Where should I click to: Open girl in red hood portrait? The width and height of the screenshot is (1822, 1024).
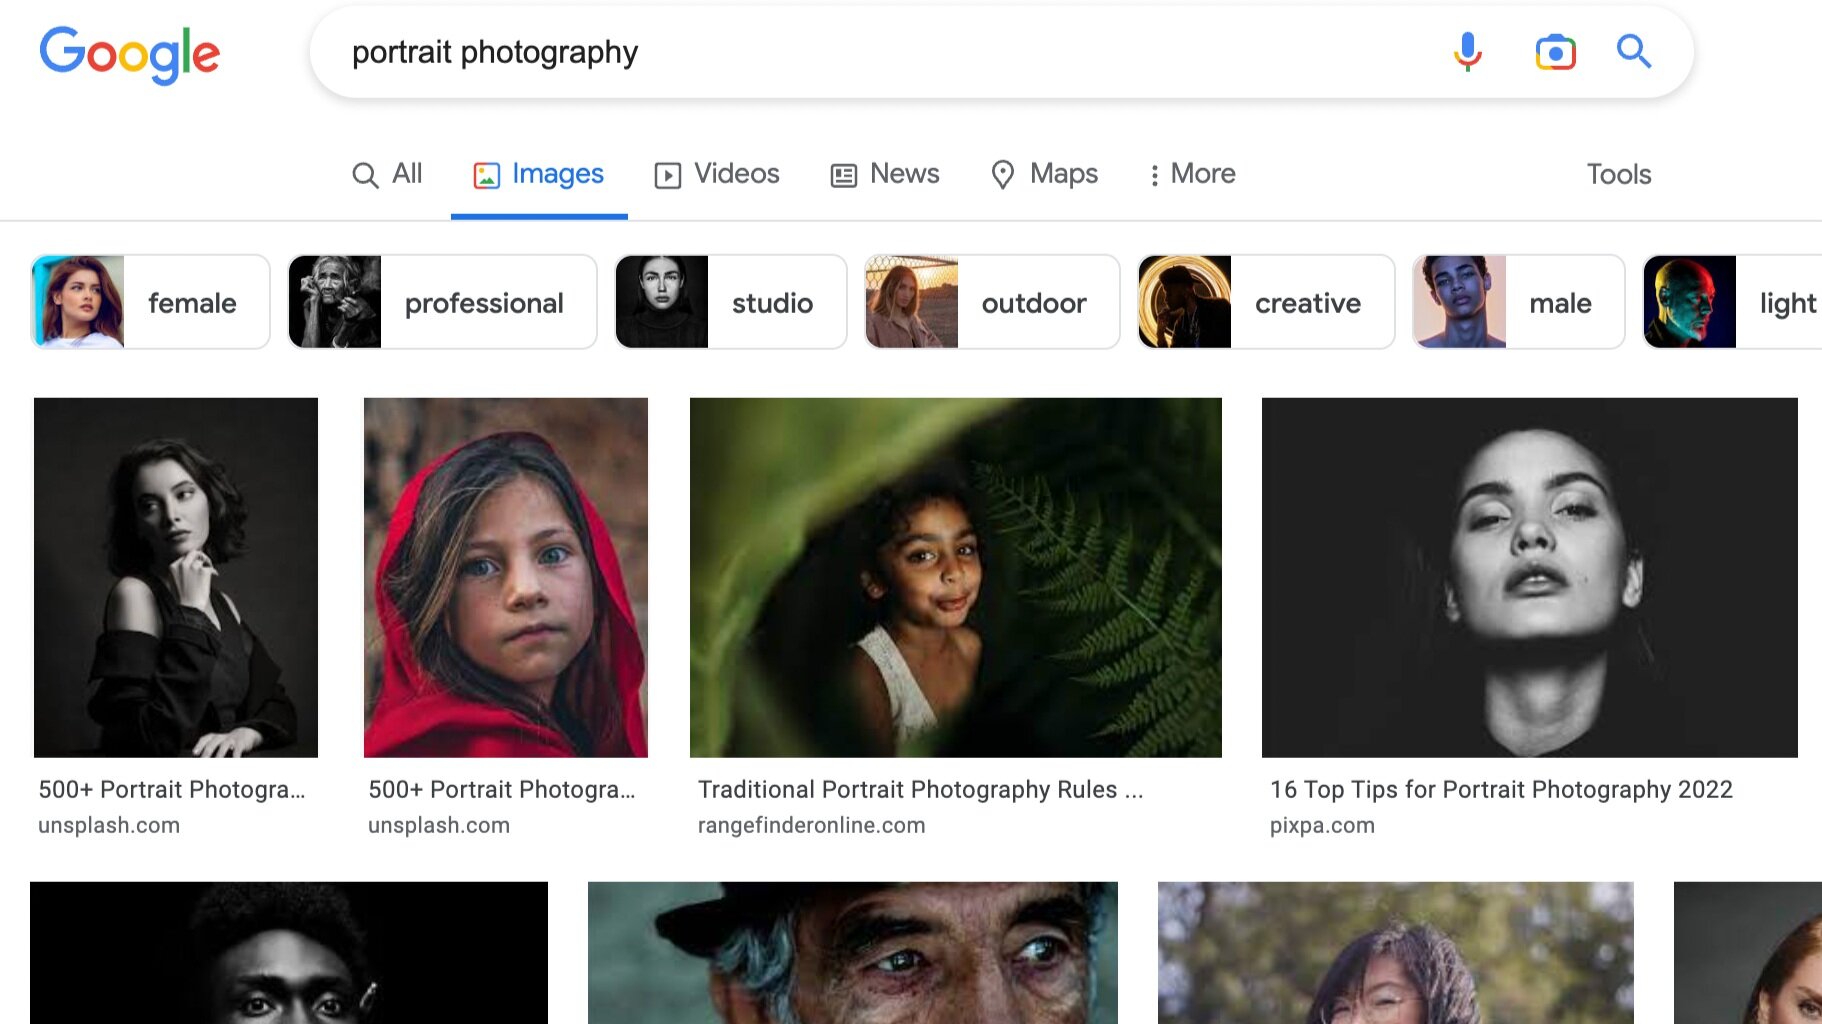coord(506,577)
